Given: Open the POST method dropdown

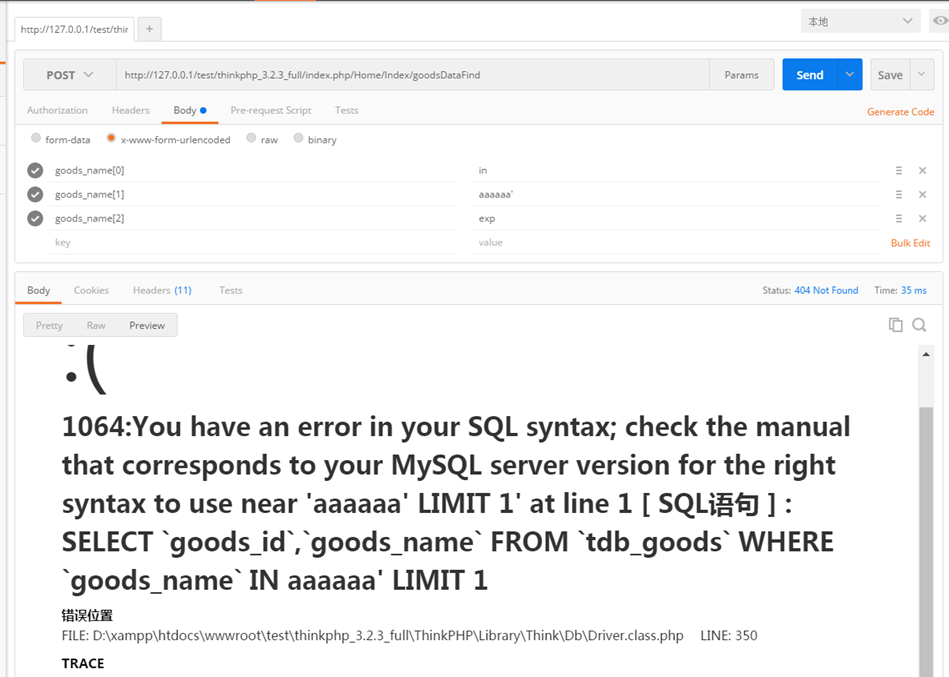Looking at the screenshot, I should (70, 74).
